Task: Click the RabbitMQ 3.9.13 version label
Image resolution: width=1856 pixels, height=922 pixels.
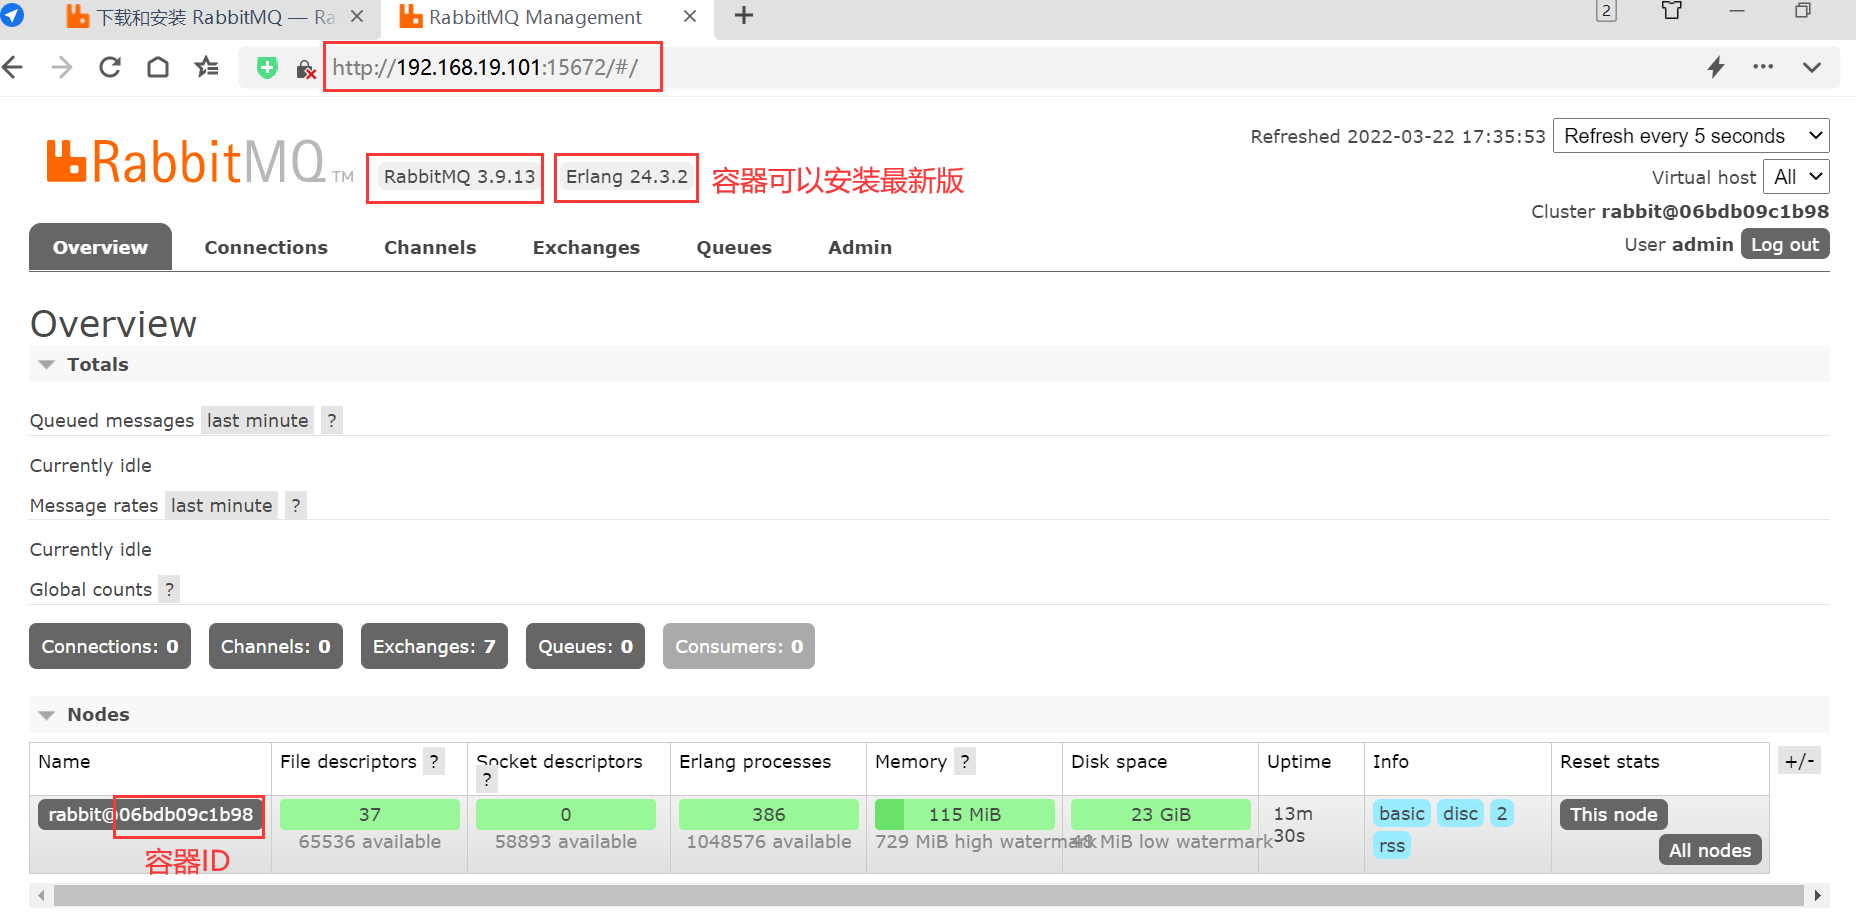Action: 459,177
